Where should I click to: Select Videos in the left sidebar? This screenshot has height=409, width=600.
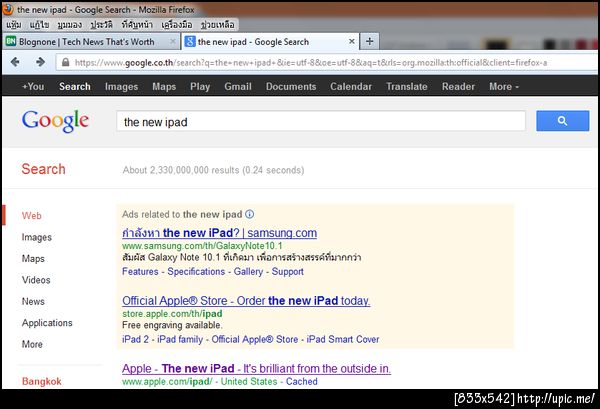coord(36,280)
